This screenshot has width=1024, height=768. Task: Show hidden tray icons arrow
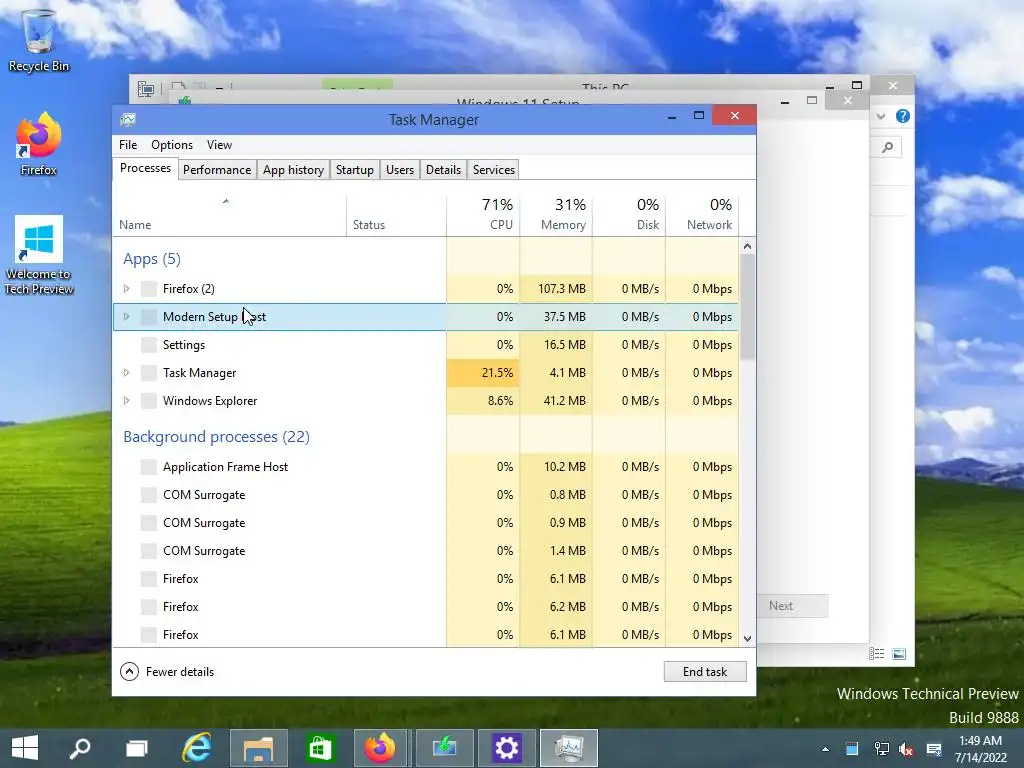(825, 749)
